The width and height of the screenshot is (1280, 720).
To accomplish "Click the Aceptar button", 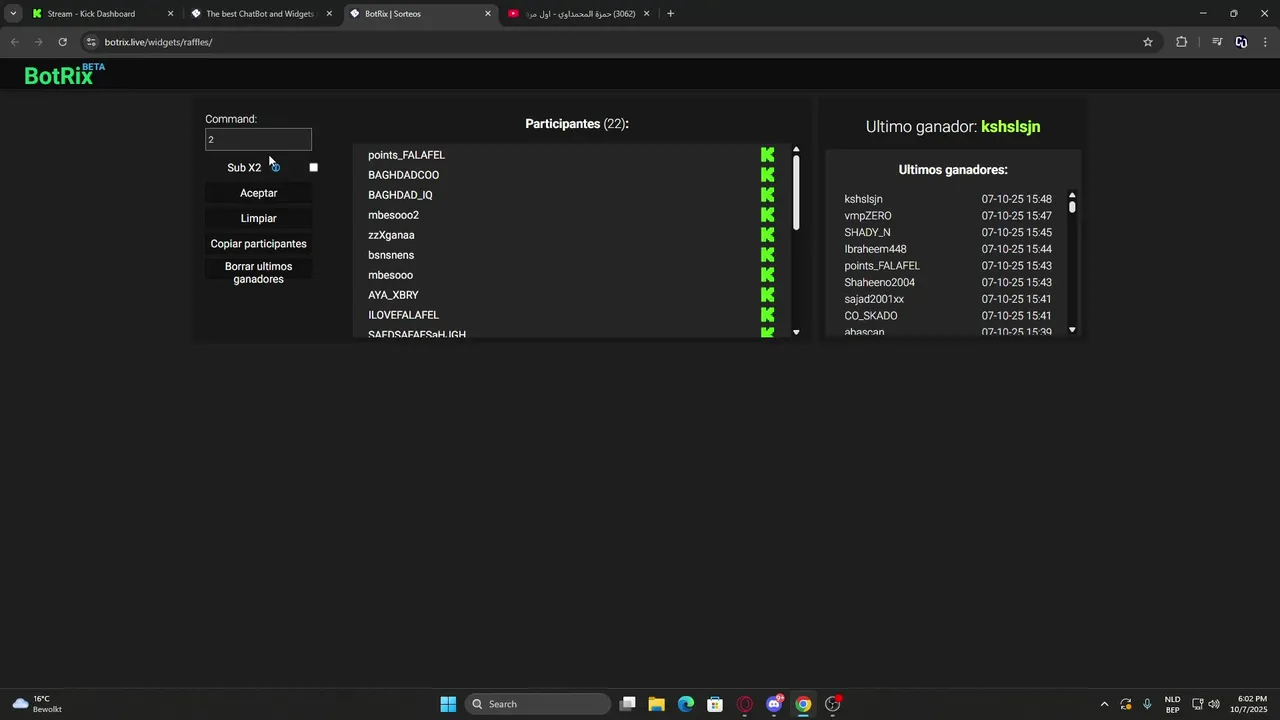I will tap(259, 193).
